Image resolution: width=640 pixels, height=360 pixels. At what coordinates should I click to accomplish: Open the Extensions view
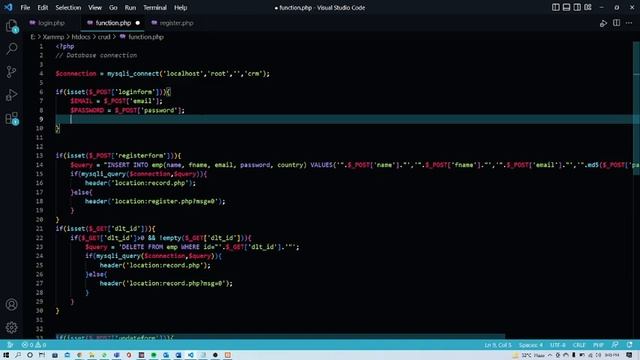pos(11,118)
